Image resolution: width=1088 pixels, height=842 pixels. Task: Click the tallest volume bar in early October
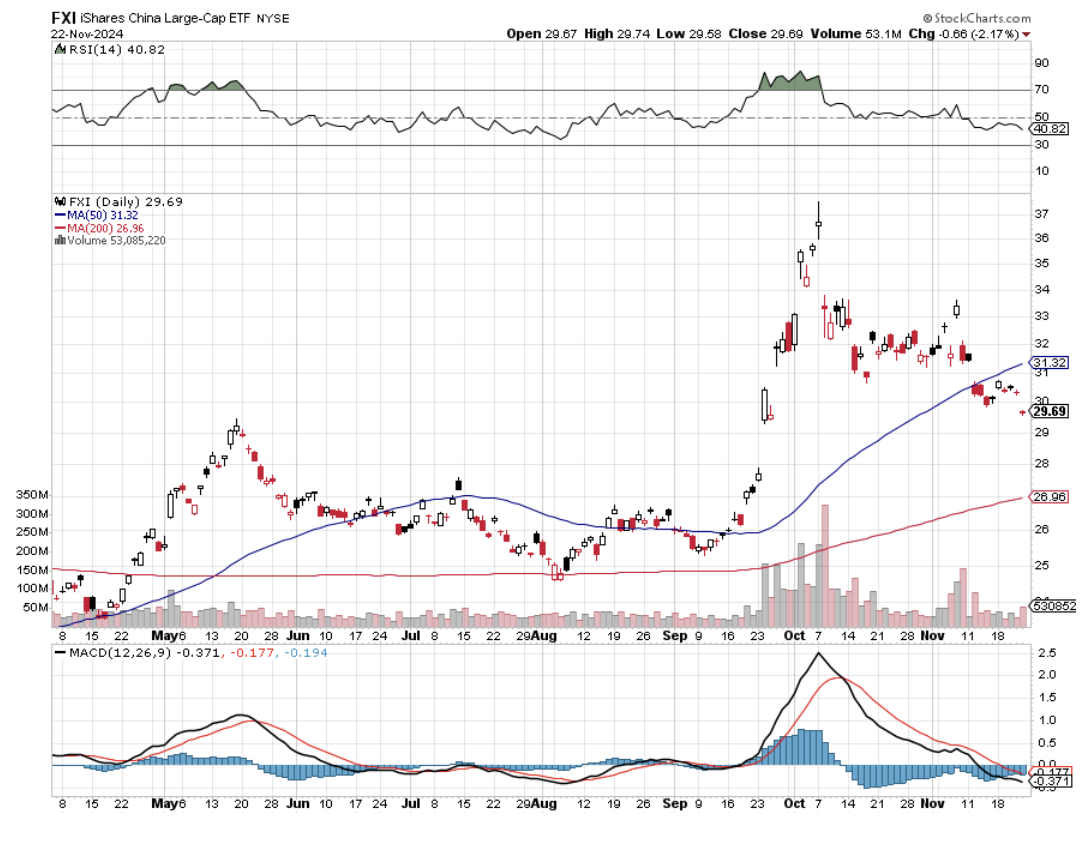(x=825, y=565)
